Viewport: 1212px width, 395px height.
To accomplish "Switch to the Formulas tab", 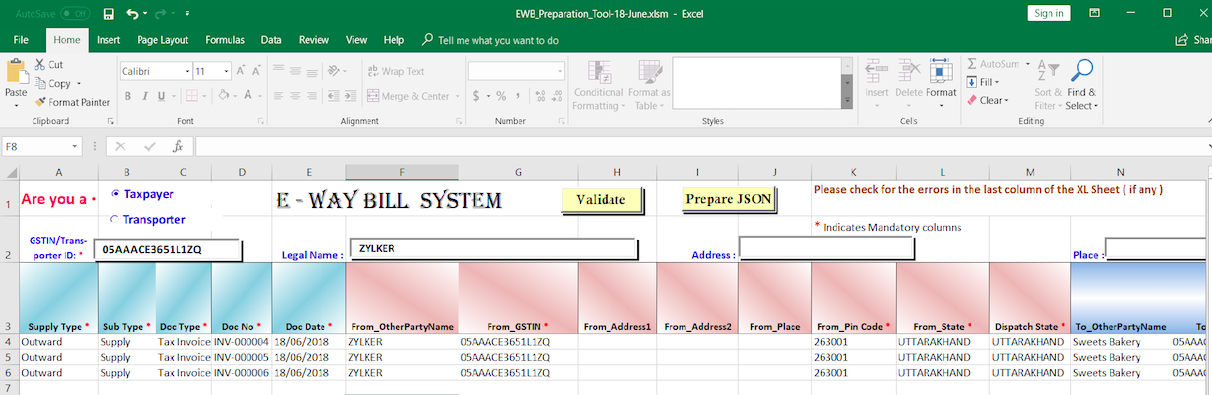I will tap(225, 40).
